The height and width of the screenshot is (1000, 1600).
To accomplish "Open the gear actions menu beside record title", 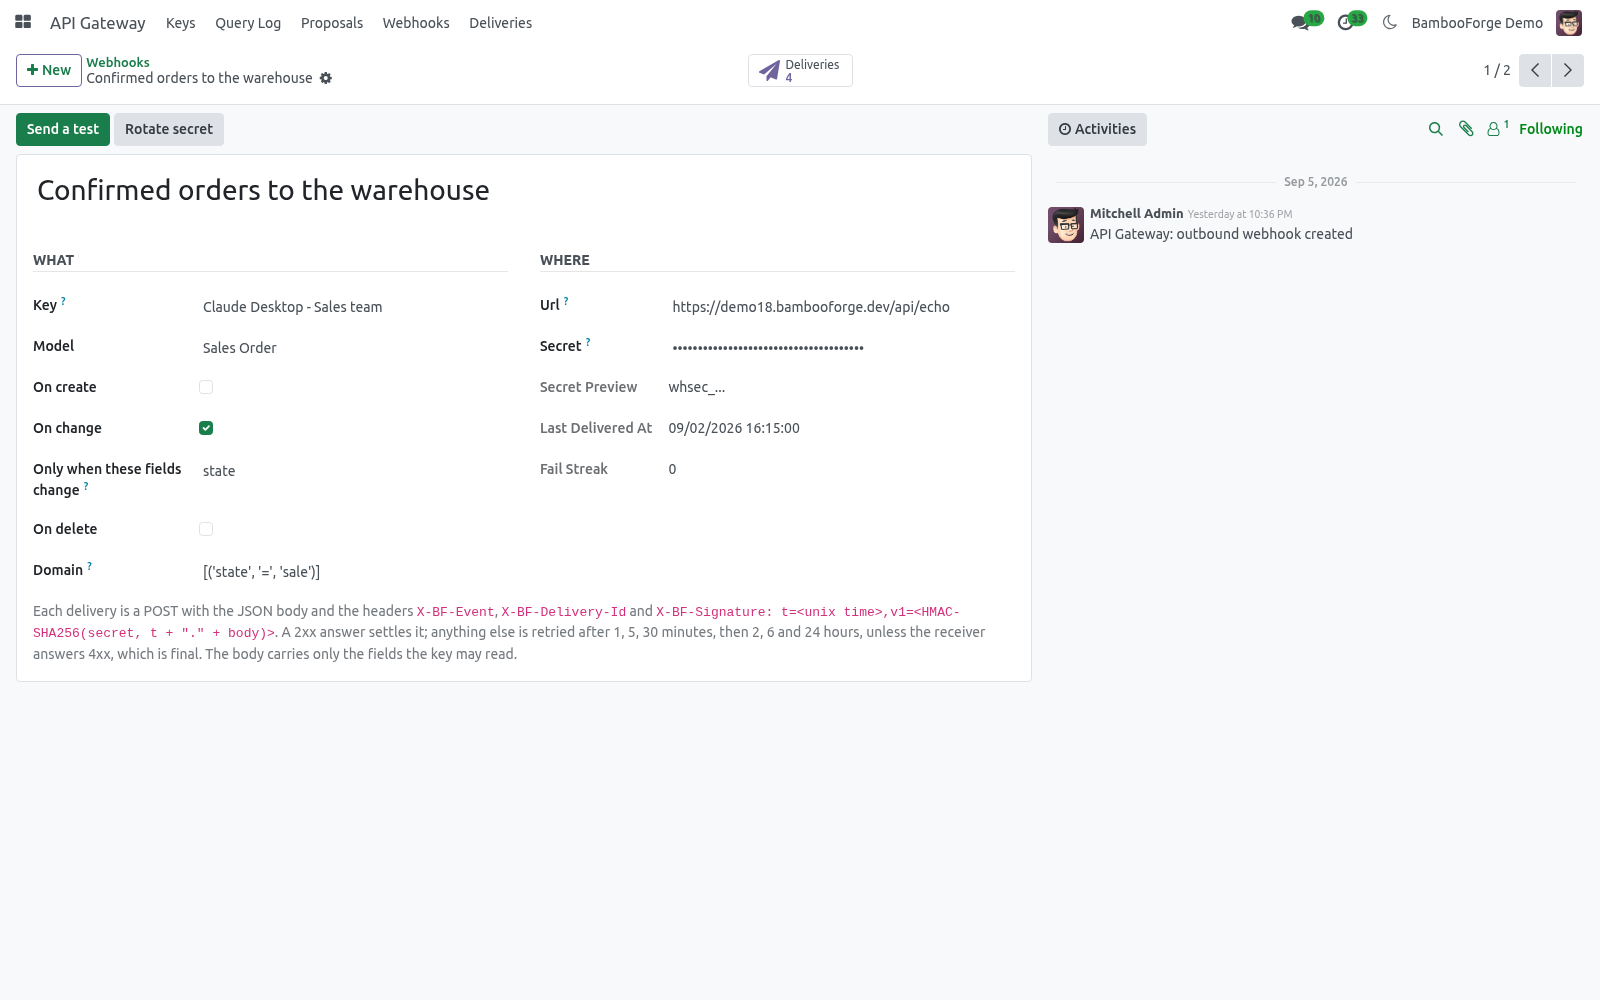I will click(x=326, y=78).
